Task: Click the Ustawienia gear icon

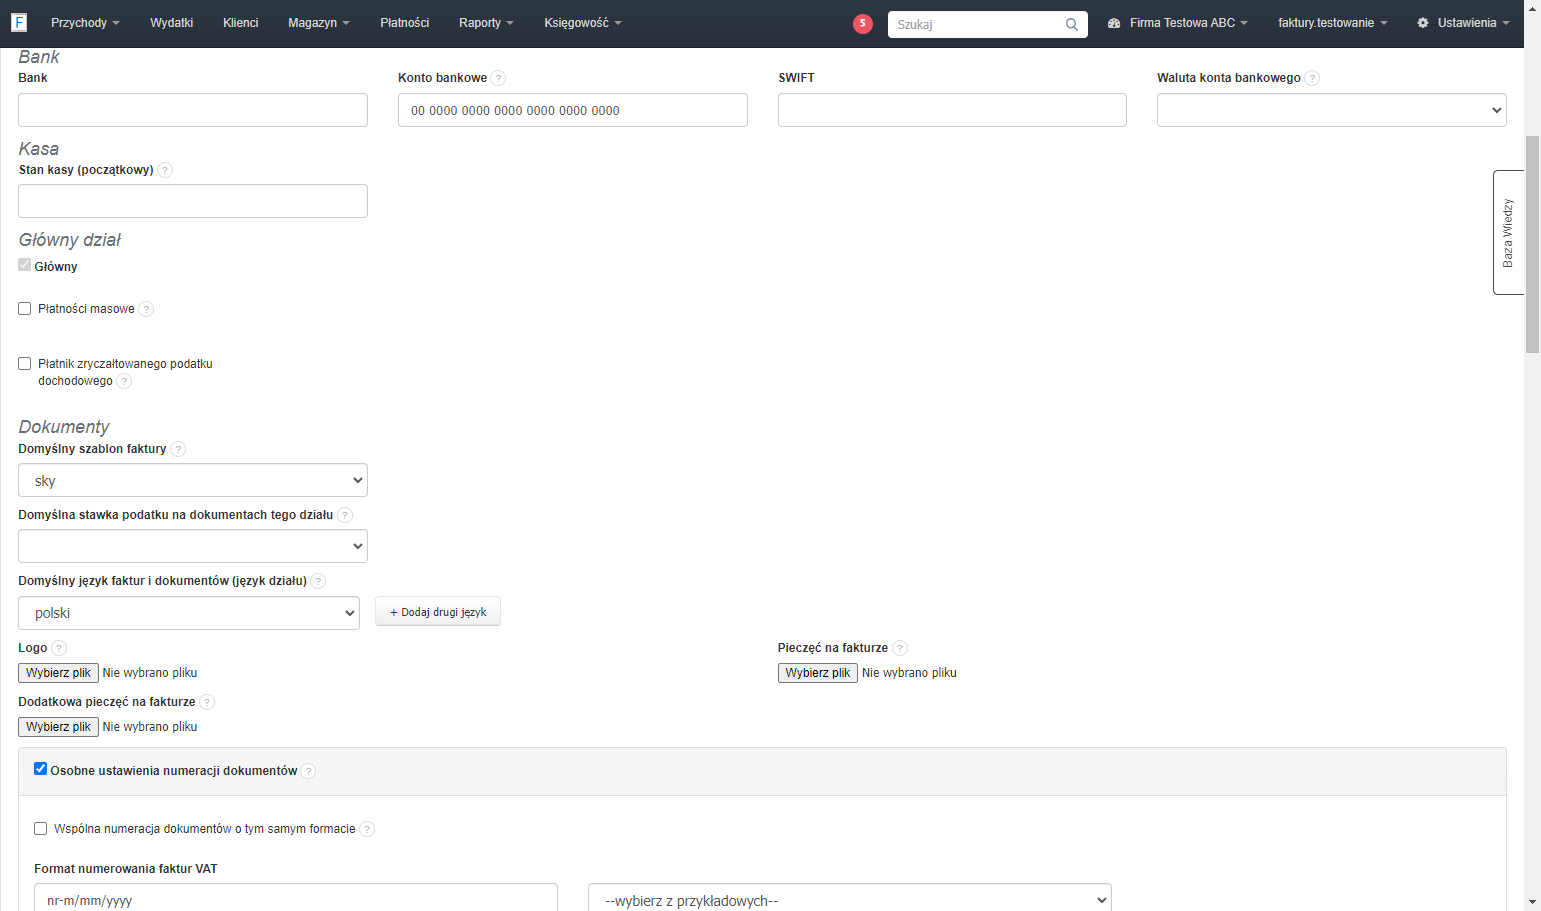Action: pos(1423,23)
